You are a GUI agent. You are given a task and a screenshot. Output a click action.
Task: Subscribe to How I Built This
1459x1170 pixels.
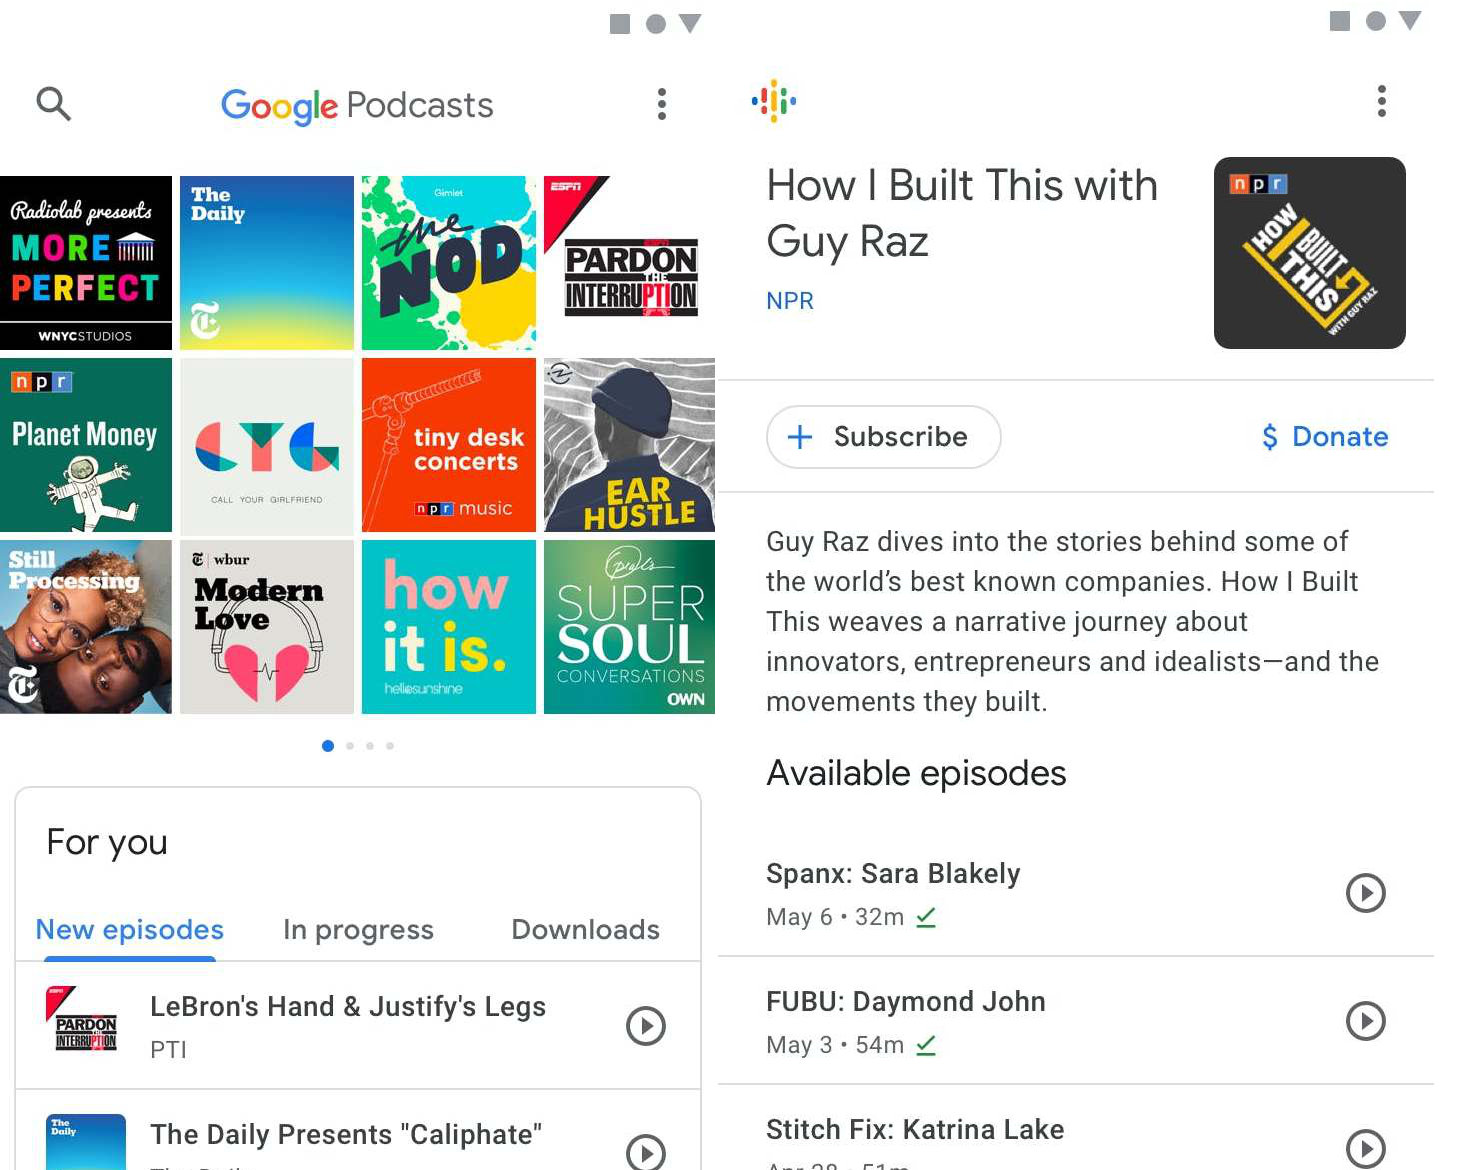click(x=884, y=437)
